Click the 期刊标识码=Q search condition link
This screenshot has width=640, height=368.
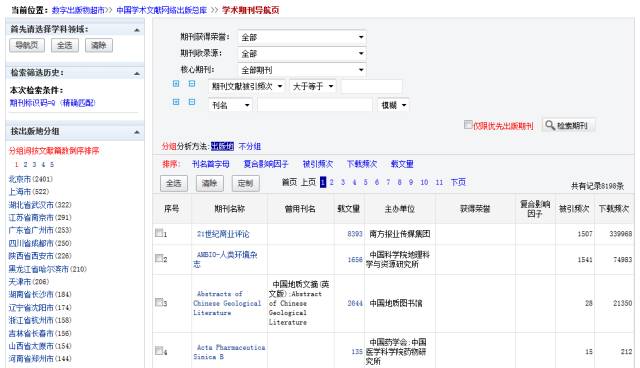coord(52,103)
